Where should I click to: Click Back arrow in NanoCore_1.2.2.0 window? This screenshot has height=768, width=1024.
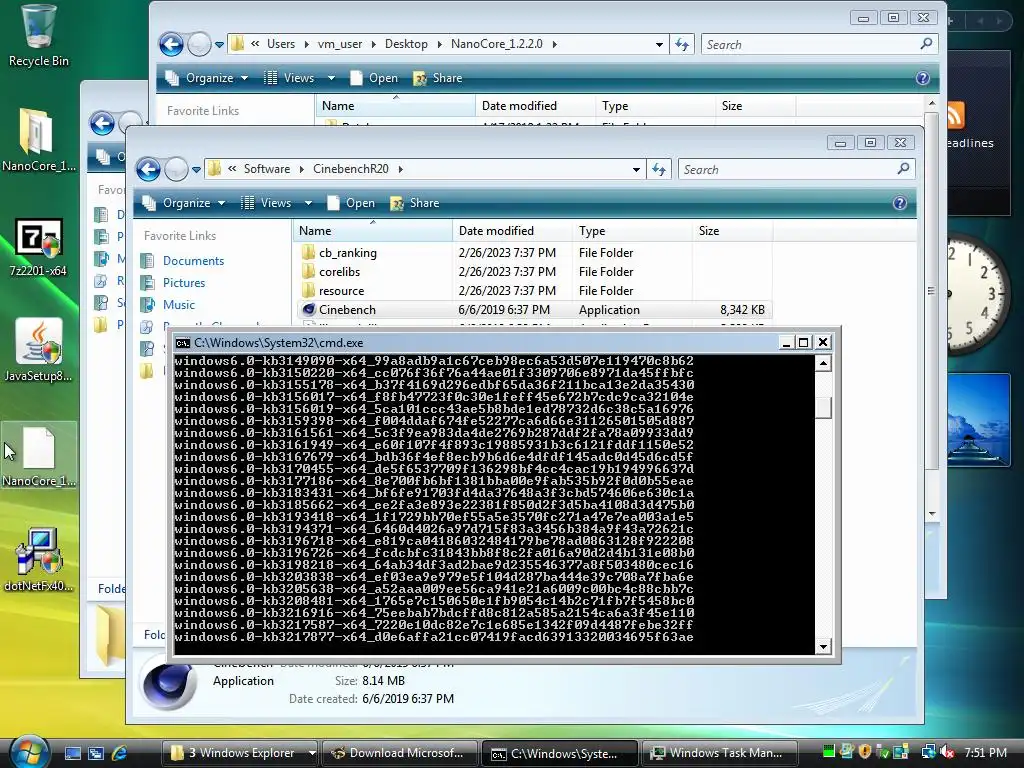click(171, 44)
